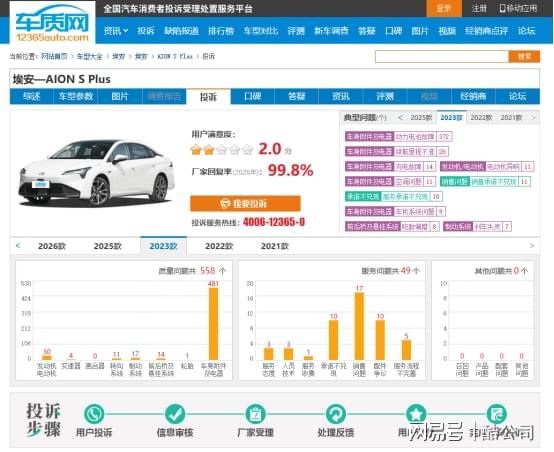Open the 移动应用 phone icon link

518,8
